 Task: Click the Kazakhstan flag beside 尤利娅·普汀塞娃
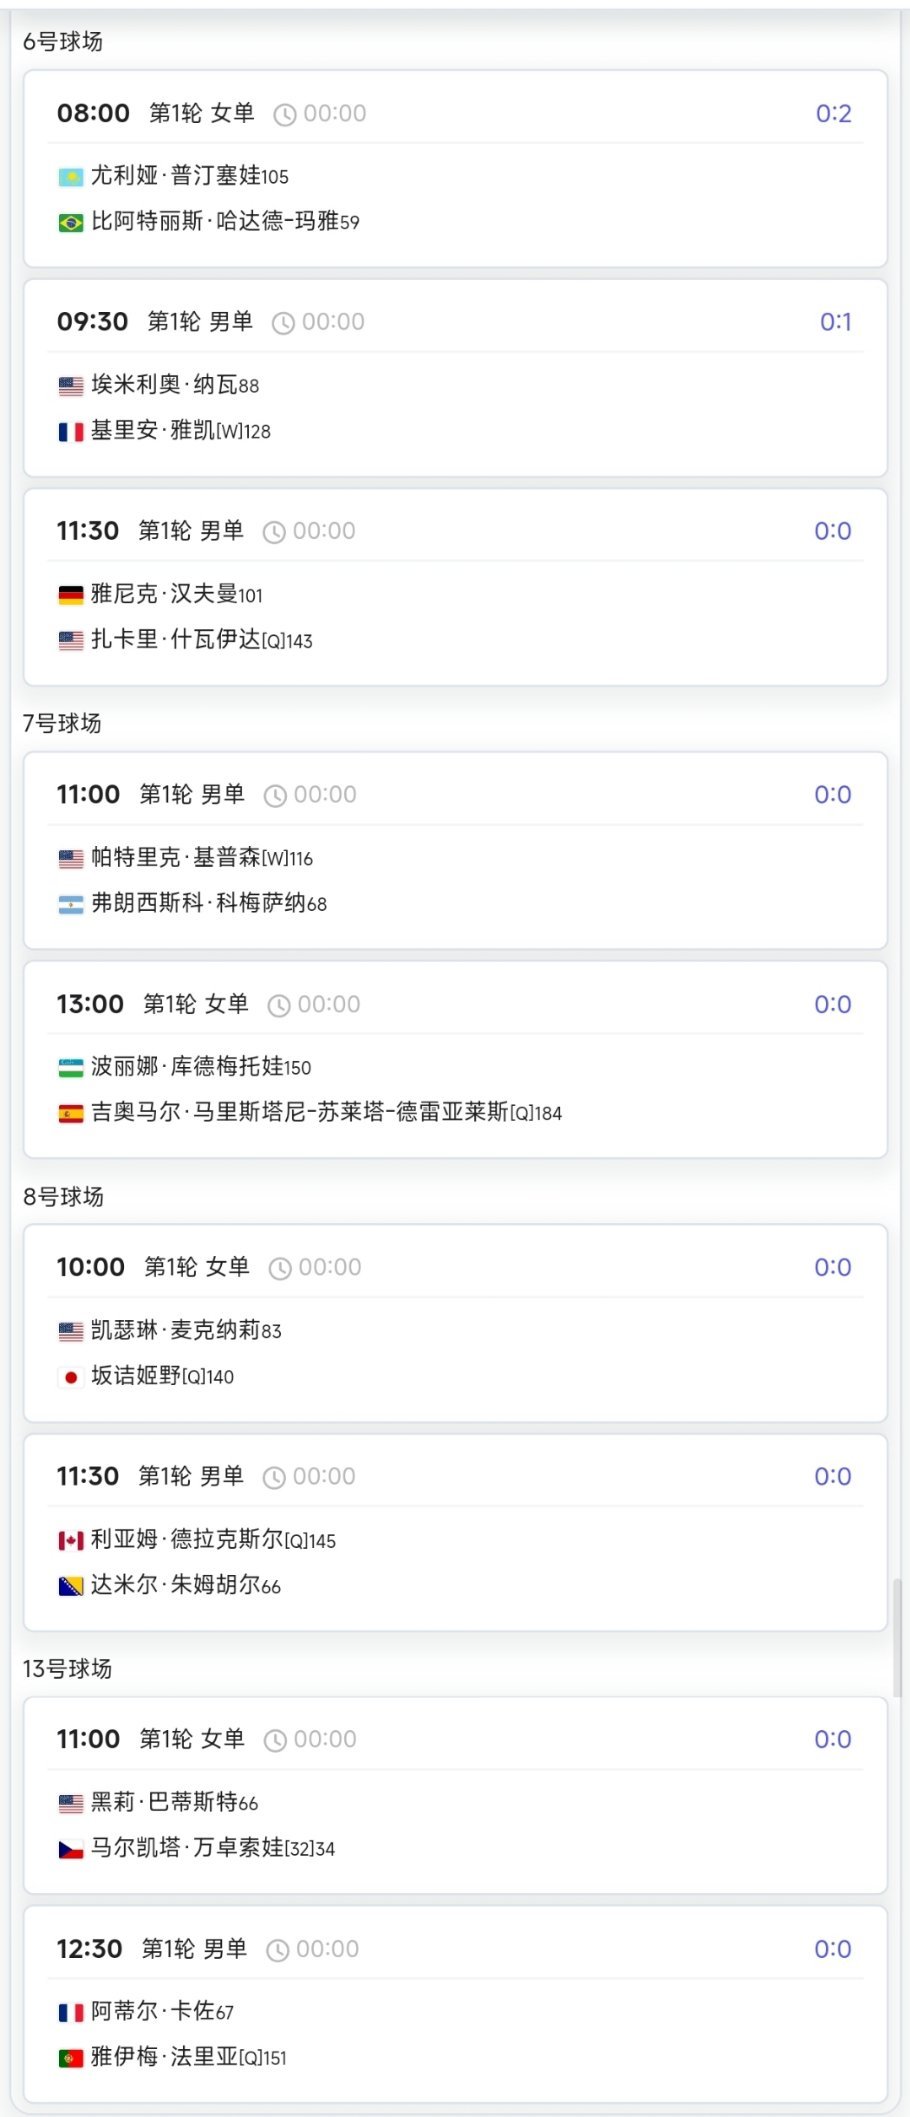click(x=70, y=177)
